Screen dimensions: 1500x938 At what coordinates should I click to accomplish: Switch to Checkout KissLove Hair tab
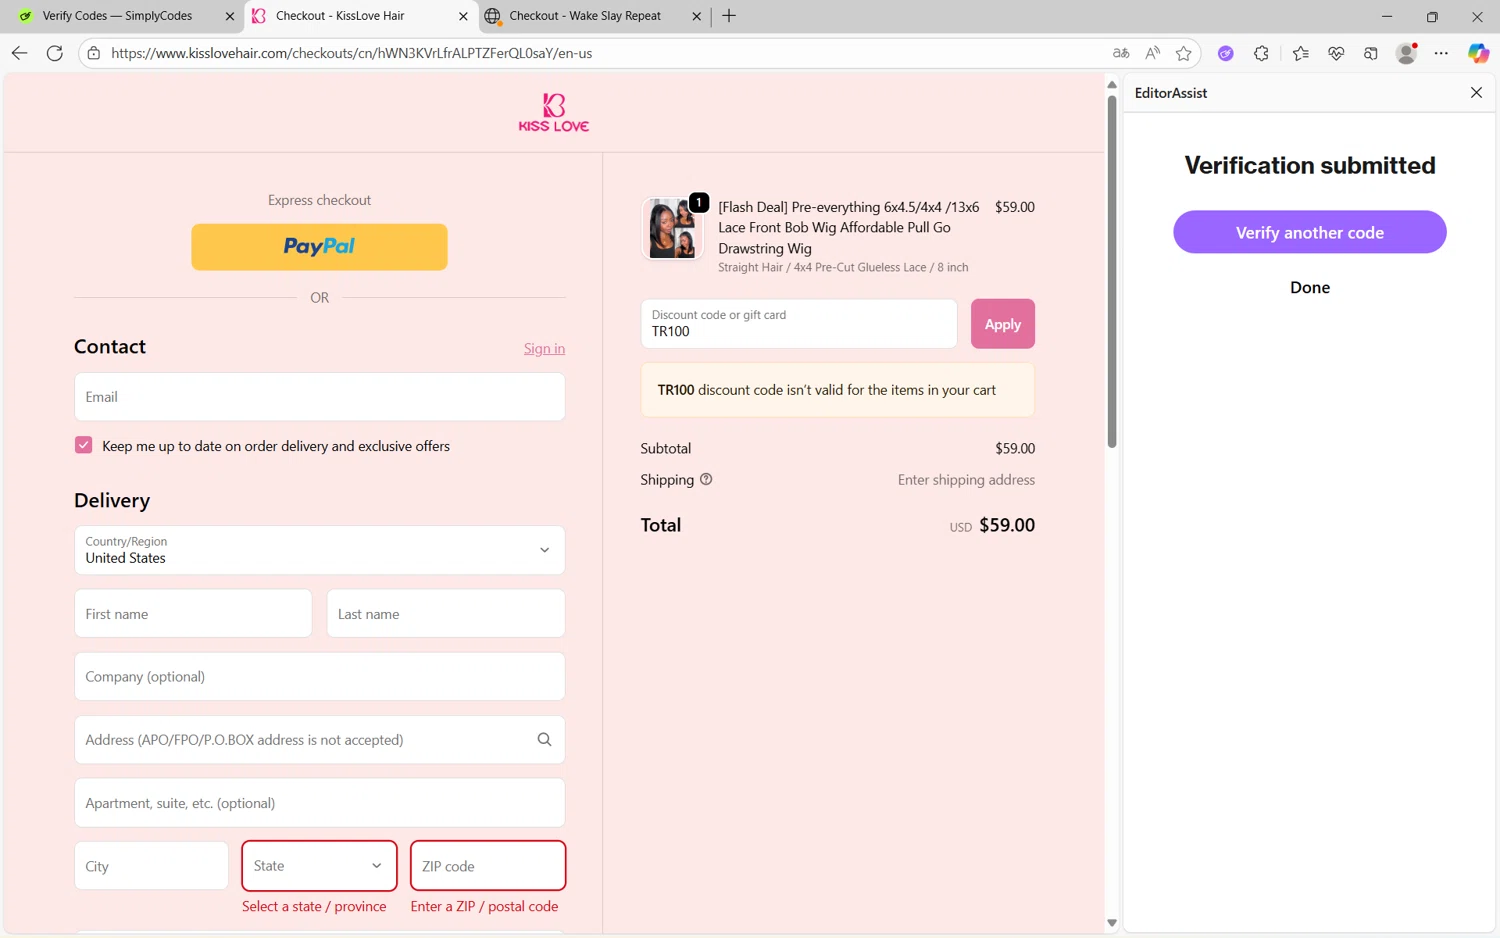(340, 16)
